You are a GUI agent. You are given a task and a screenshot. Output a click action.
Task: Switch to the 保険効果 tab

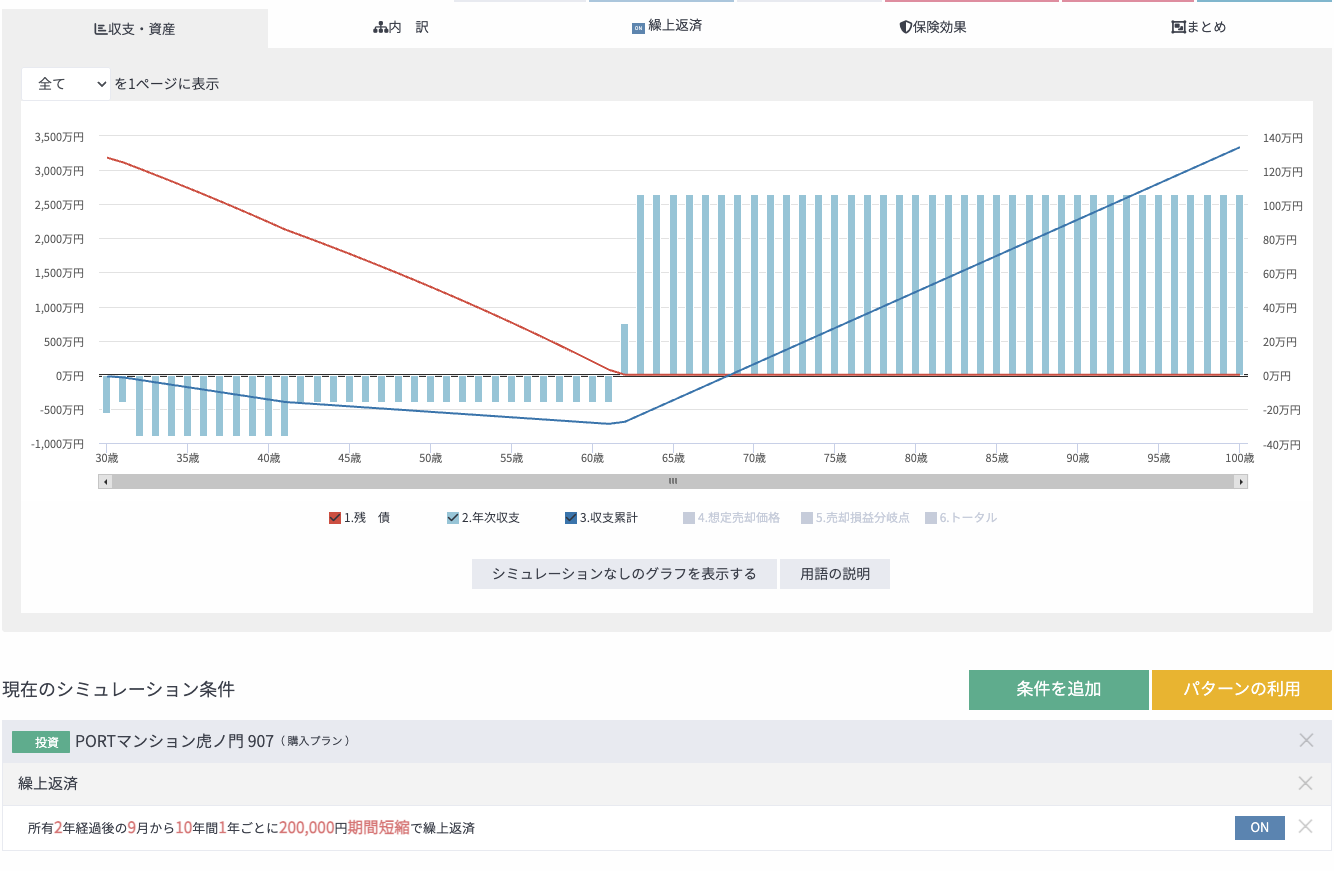[x=932, y=28]
